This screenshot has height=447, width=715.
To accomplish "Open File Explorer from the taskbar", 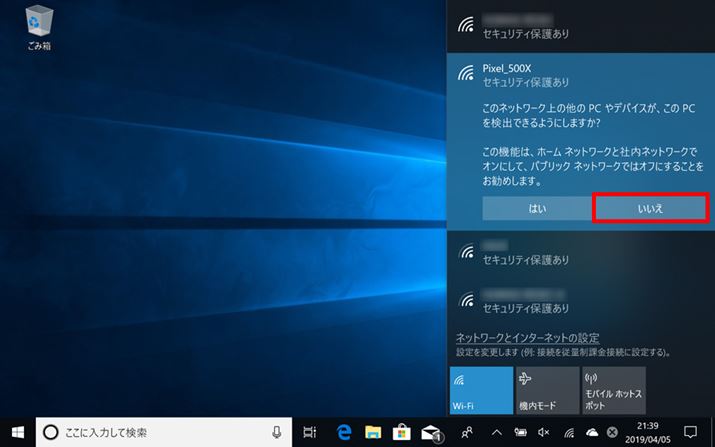I will click(373, 431).
